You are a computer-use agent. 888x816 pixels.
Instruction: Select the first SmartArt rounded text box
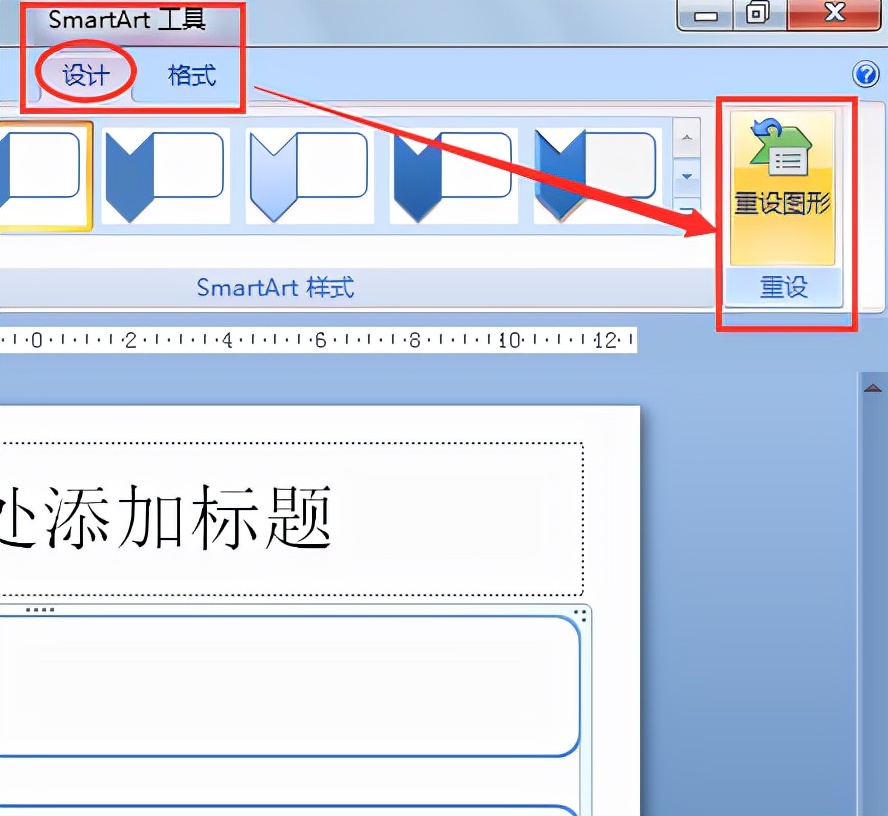click(x=289, y=686)
